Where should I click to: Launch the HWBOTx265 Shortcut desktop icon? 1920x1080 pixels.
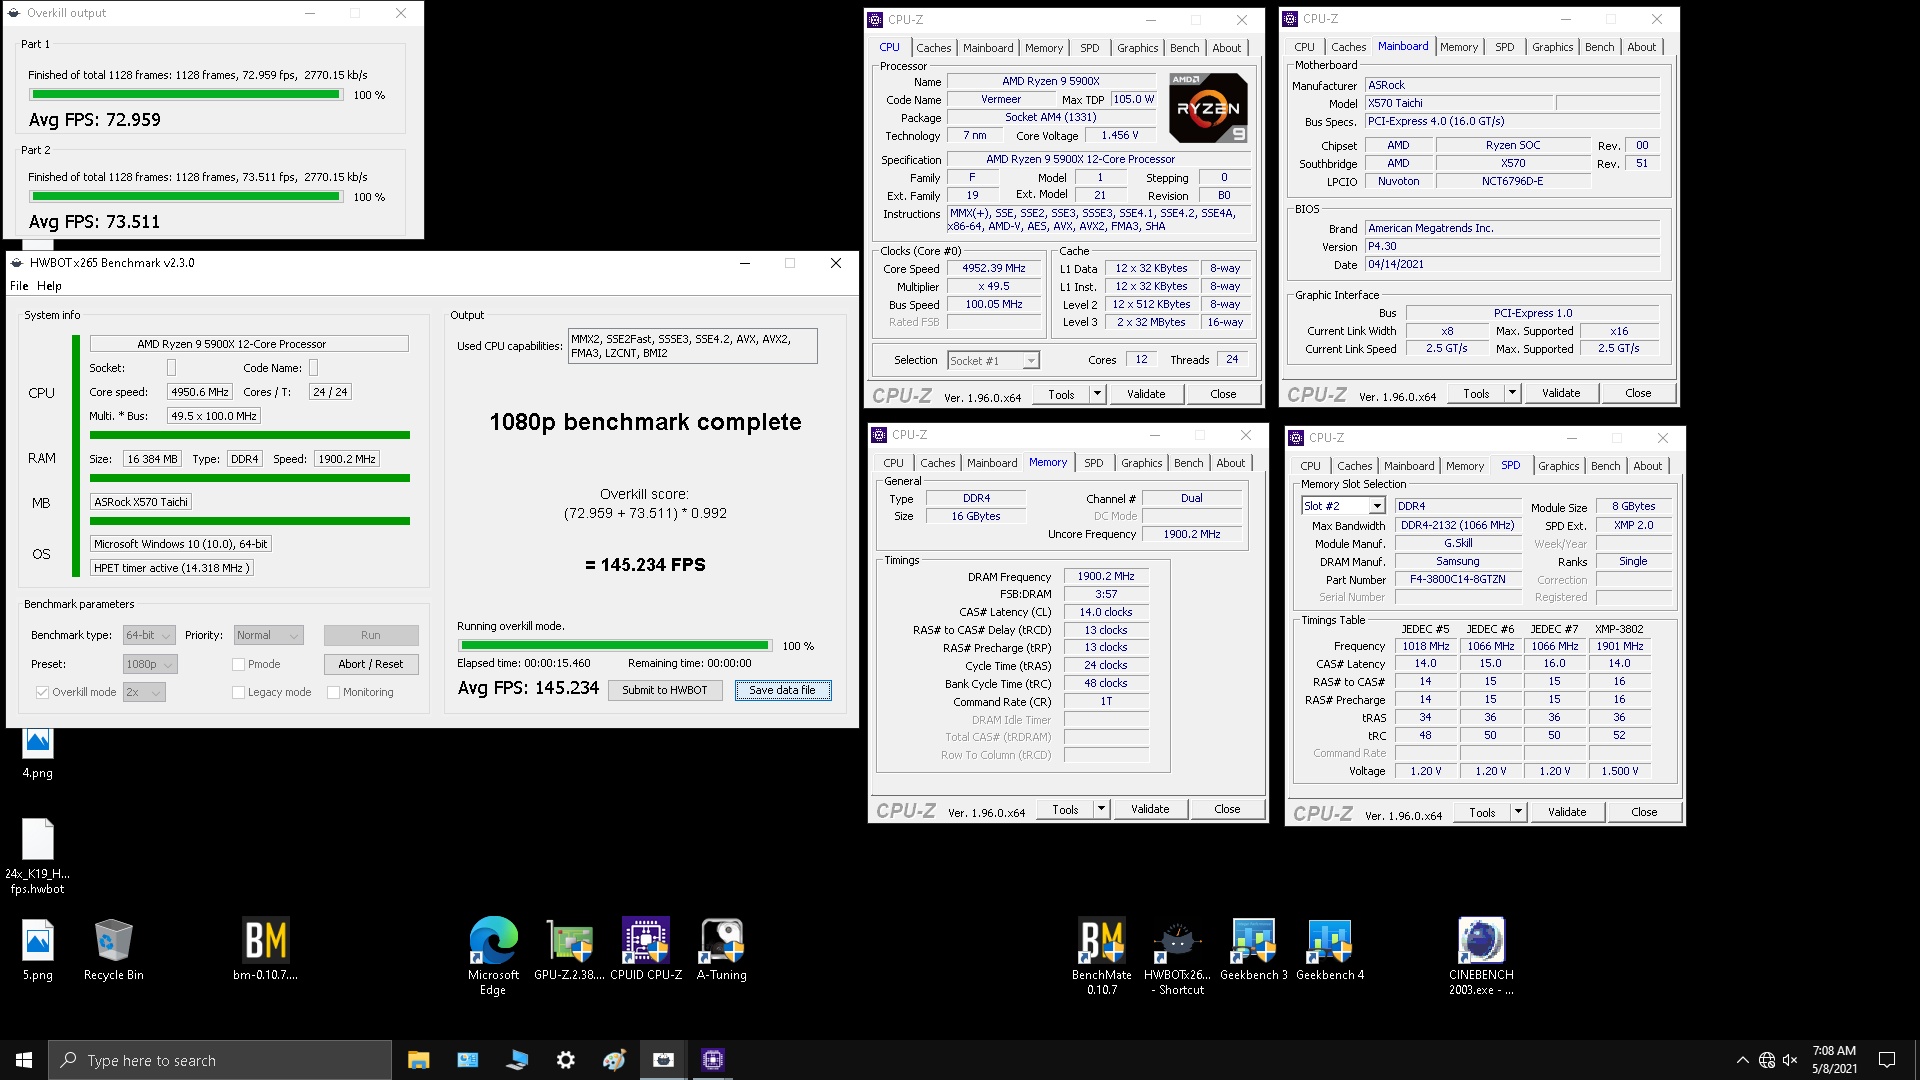point(1177,956)
